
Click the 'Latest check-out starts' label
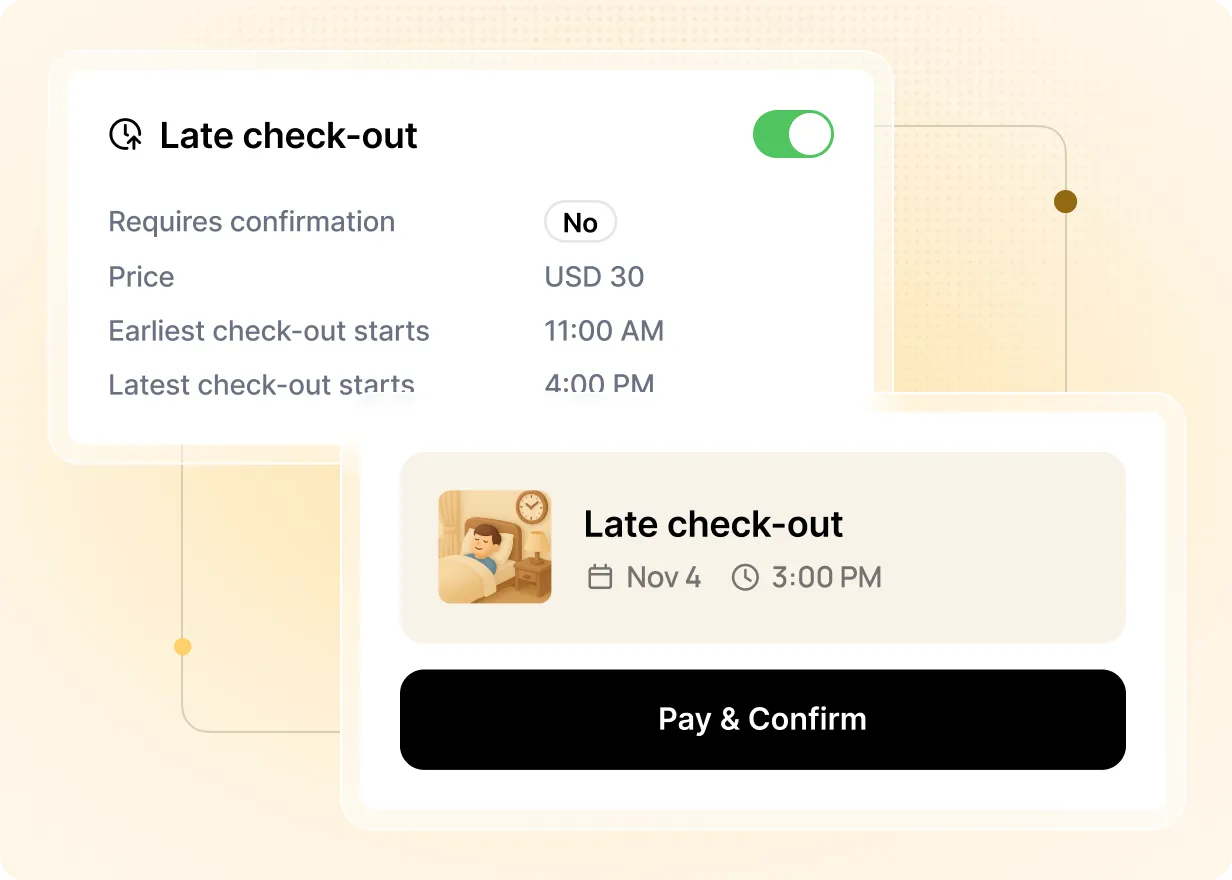coord(261,384)
